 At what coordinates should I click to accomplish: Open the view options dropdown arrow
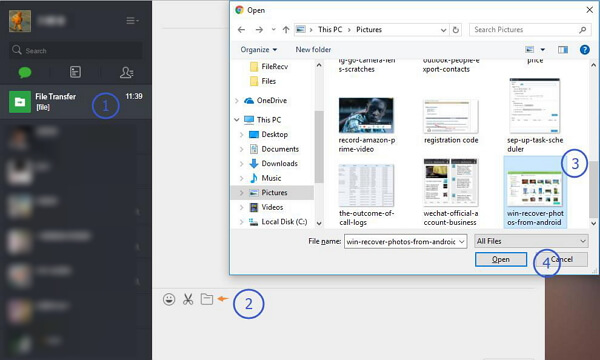click(543, 50)
